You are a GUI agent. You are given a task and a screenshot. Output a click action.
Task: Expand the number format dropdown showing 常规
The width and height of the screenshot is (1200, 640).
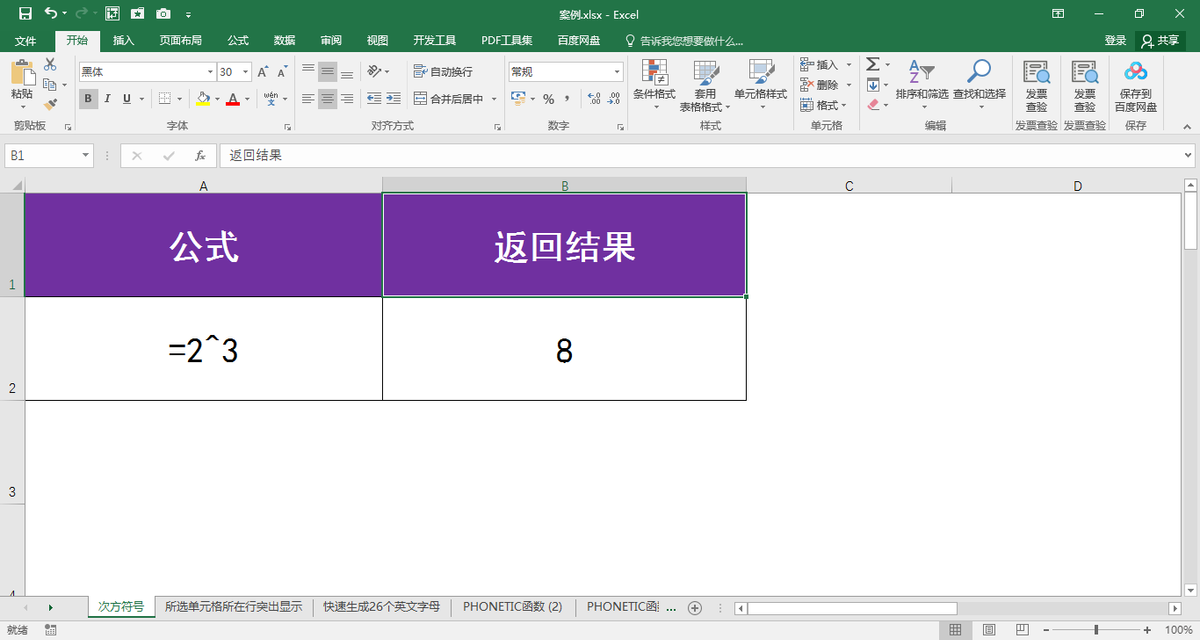[617, 72]
